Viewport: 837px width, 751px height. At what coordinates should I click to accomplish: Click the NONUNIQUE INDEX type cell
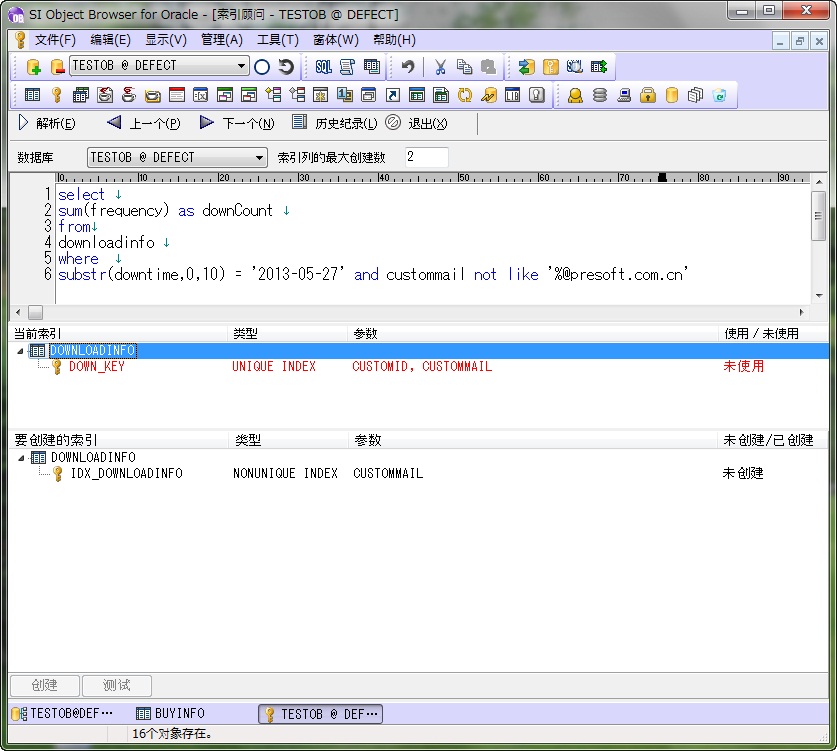[286, 473]
